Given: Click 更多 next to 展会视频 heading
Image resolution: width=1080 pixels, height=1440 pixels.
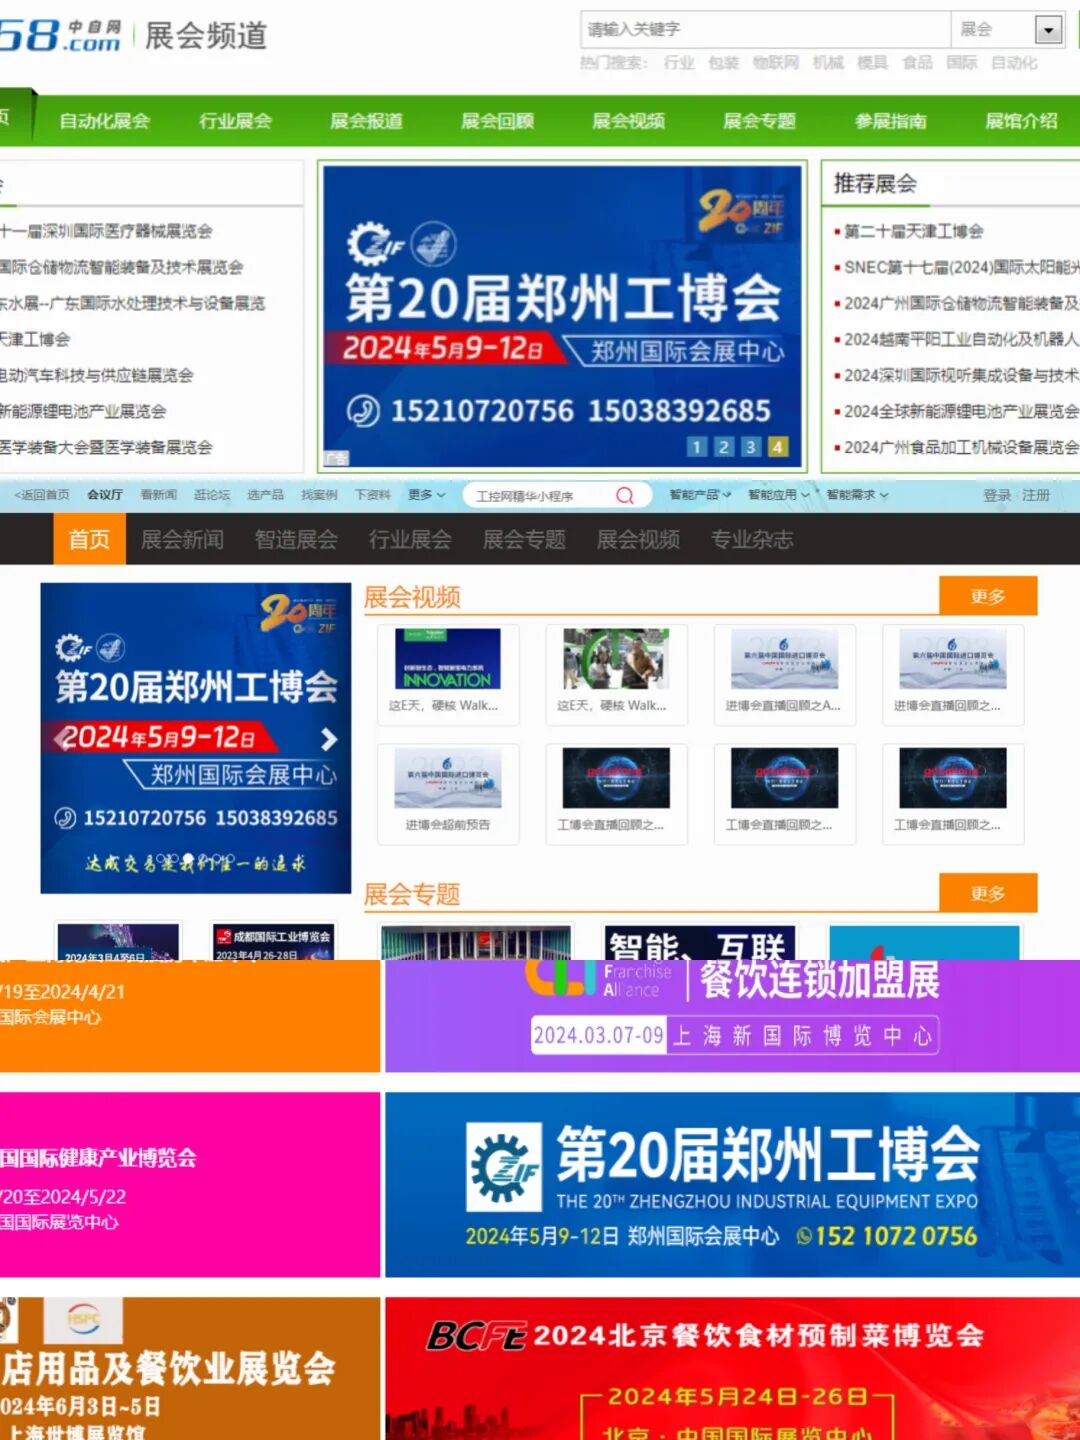Looking at the screenshot, I should [988, 596].
